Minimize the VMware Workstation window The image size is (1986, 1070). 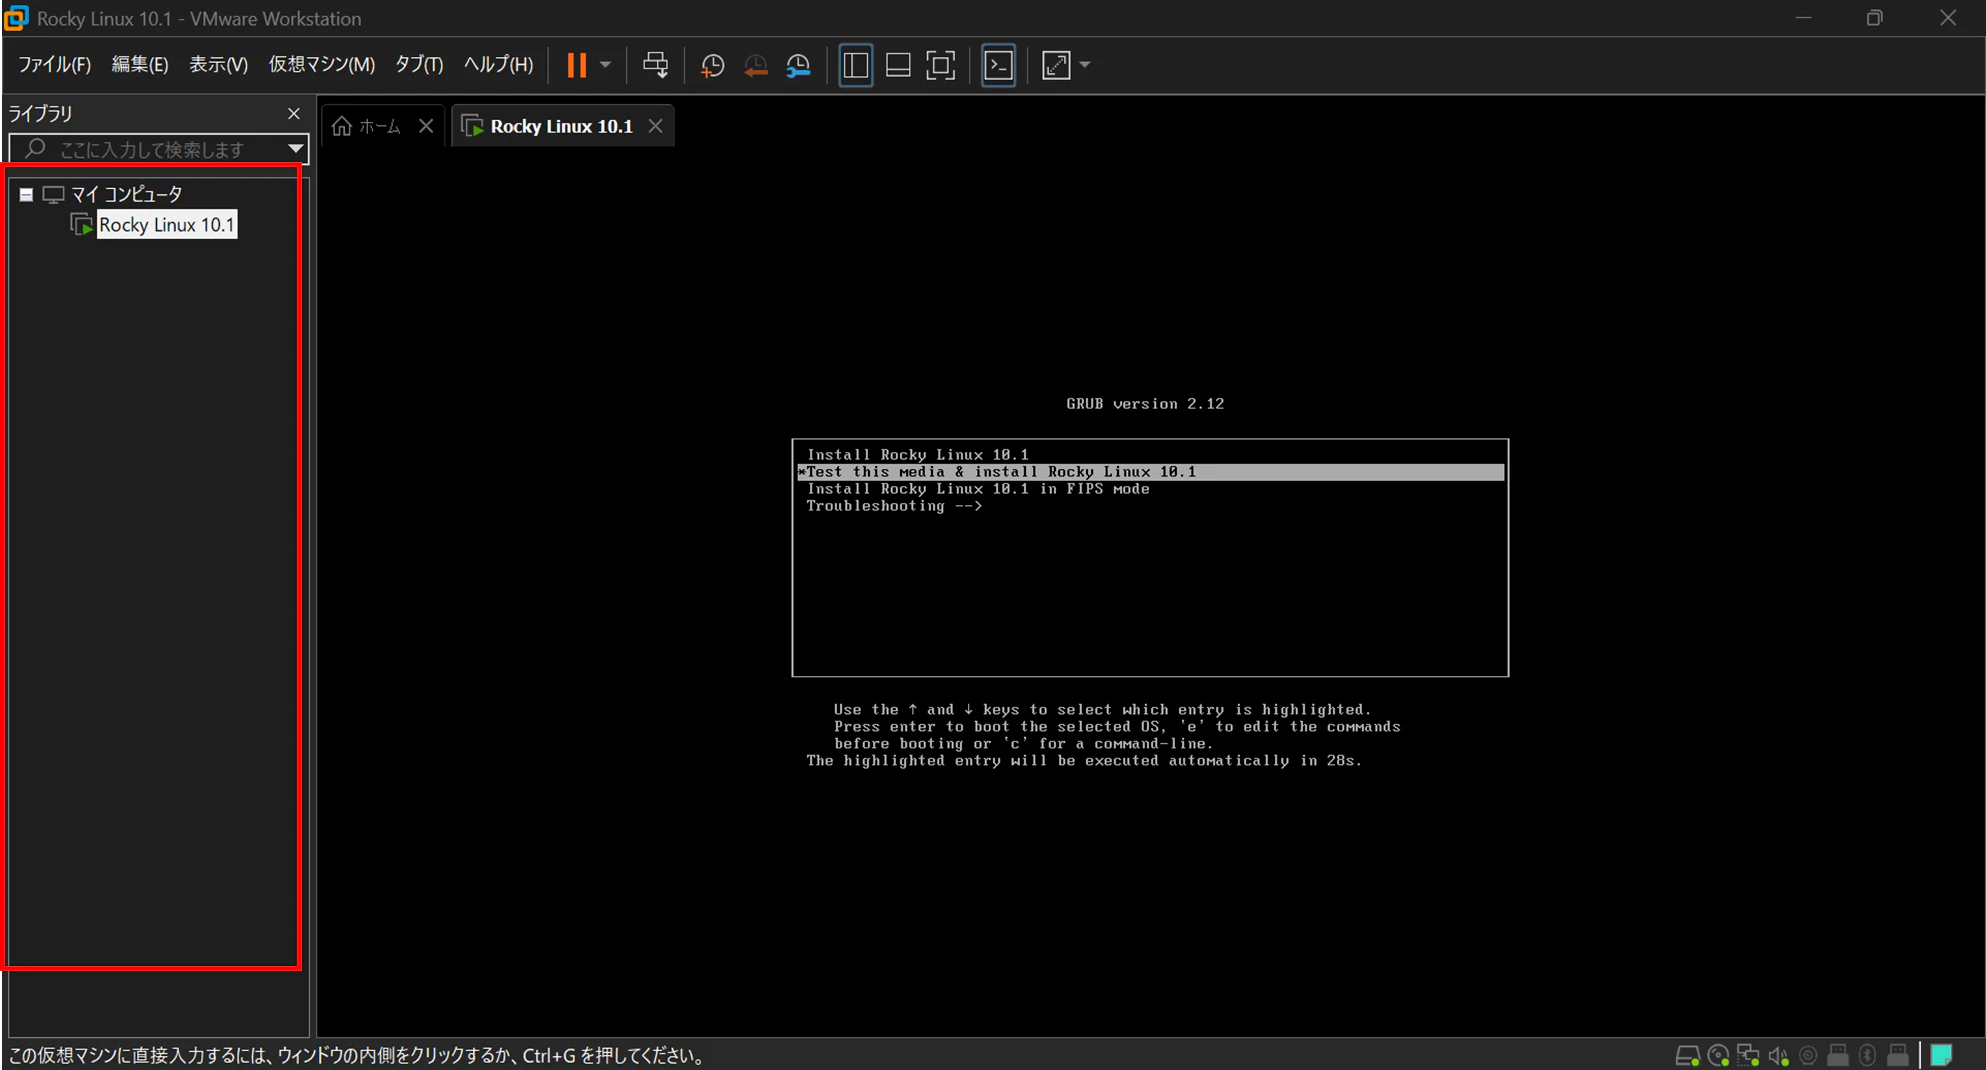pyautogui.click(x=1804, y=18)
